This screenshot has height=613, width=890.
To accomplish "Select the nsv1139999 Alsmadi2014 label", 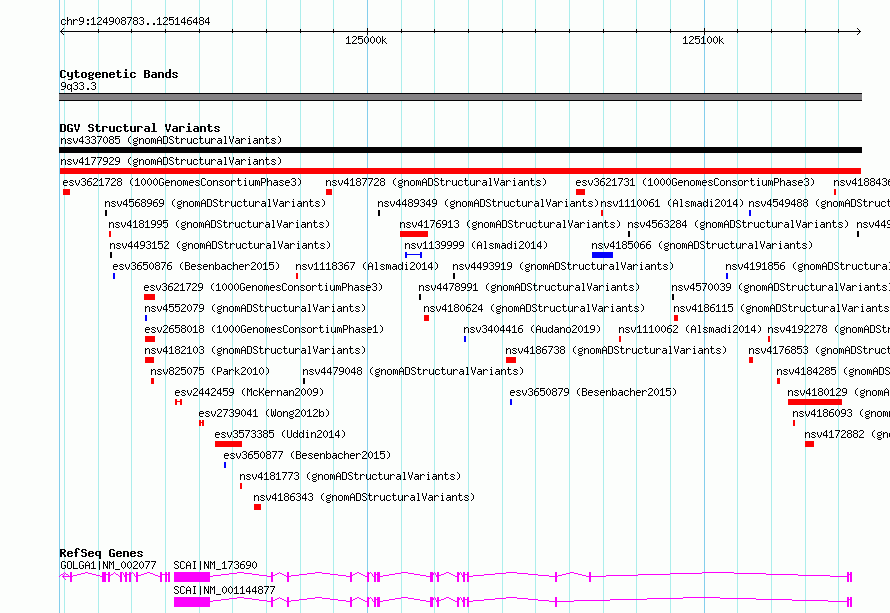I will click(x=476, y=245).
